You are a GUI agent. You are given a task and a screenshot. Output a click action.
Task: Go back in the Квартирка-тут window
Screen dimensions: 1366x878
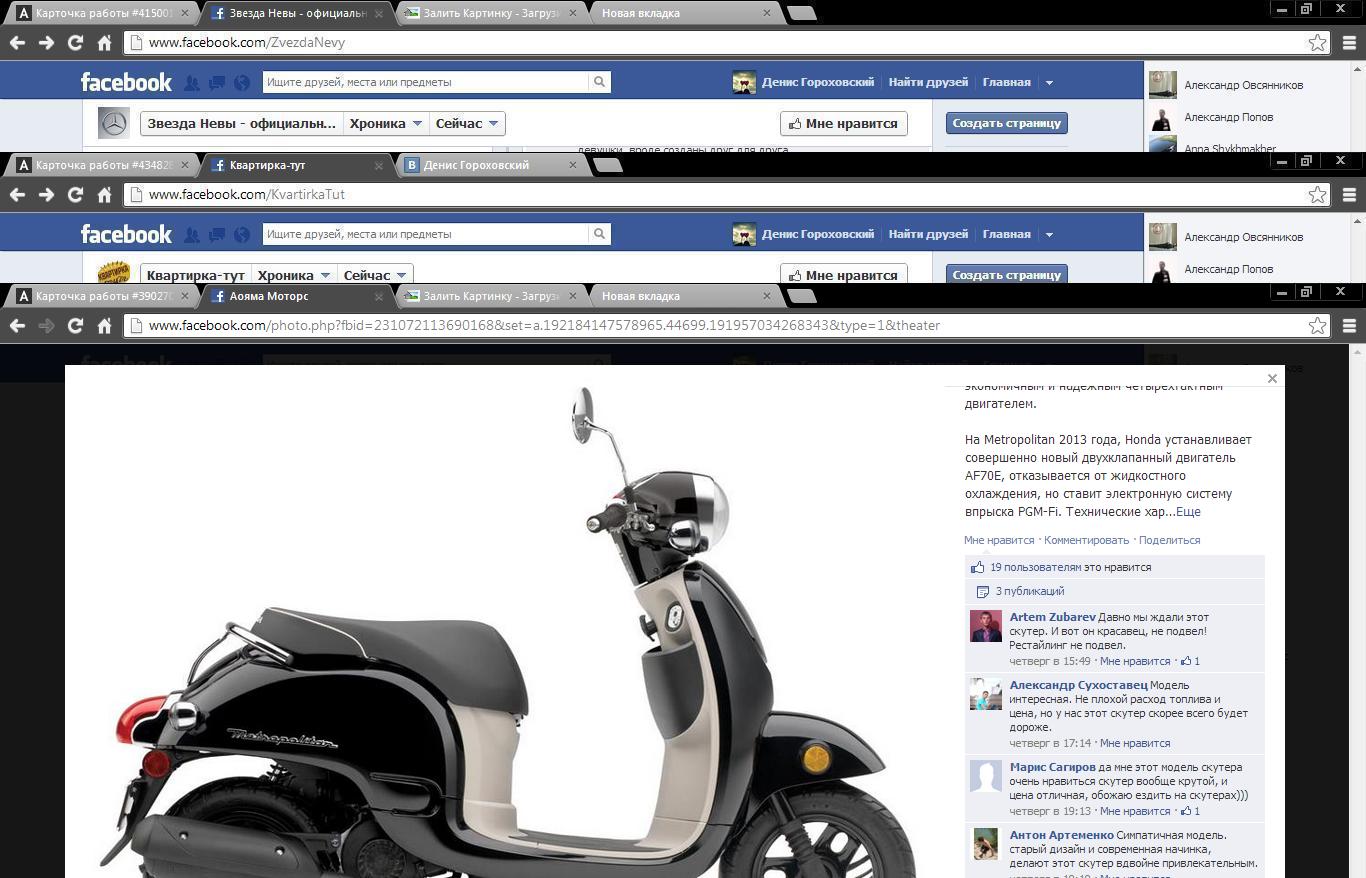[17, 195]
